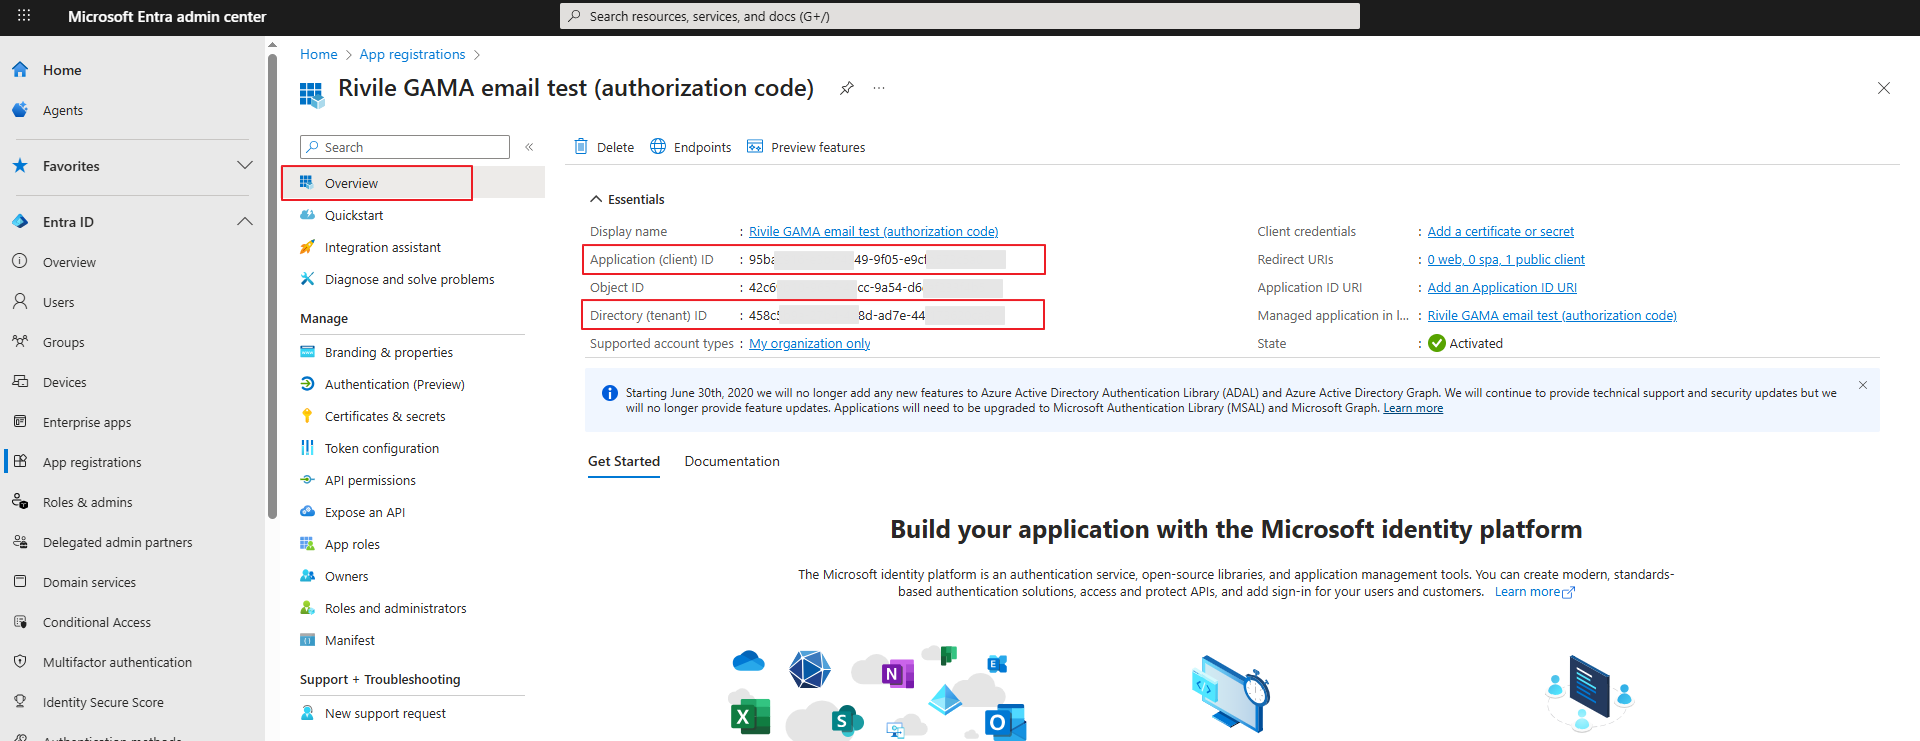
Task: Go to Home breadcrumb link
Action: click(x=318, y=54)
